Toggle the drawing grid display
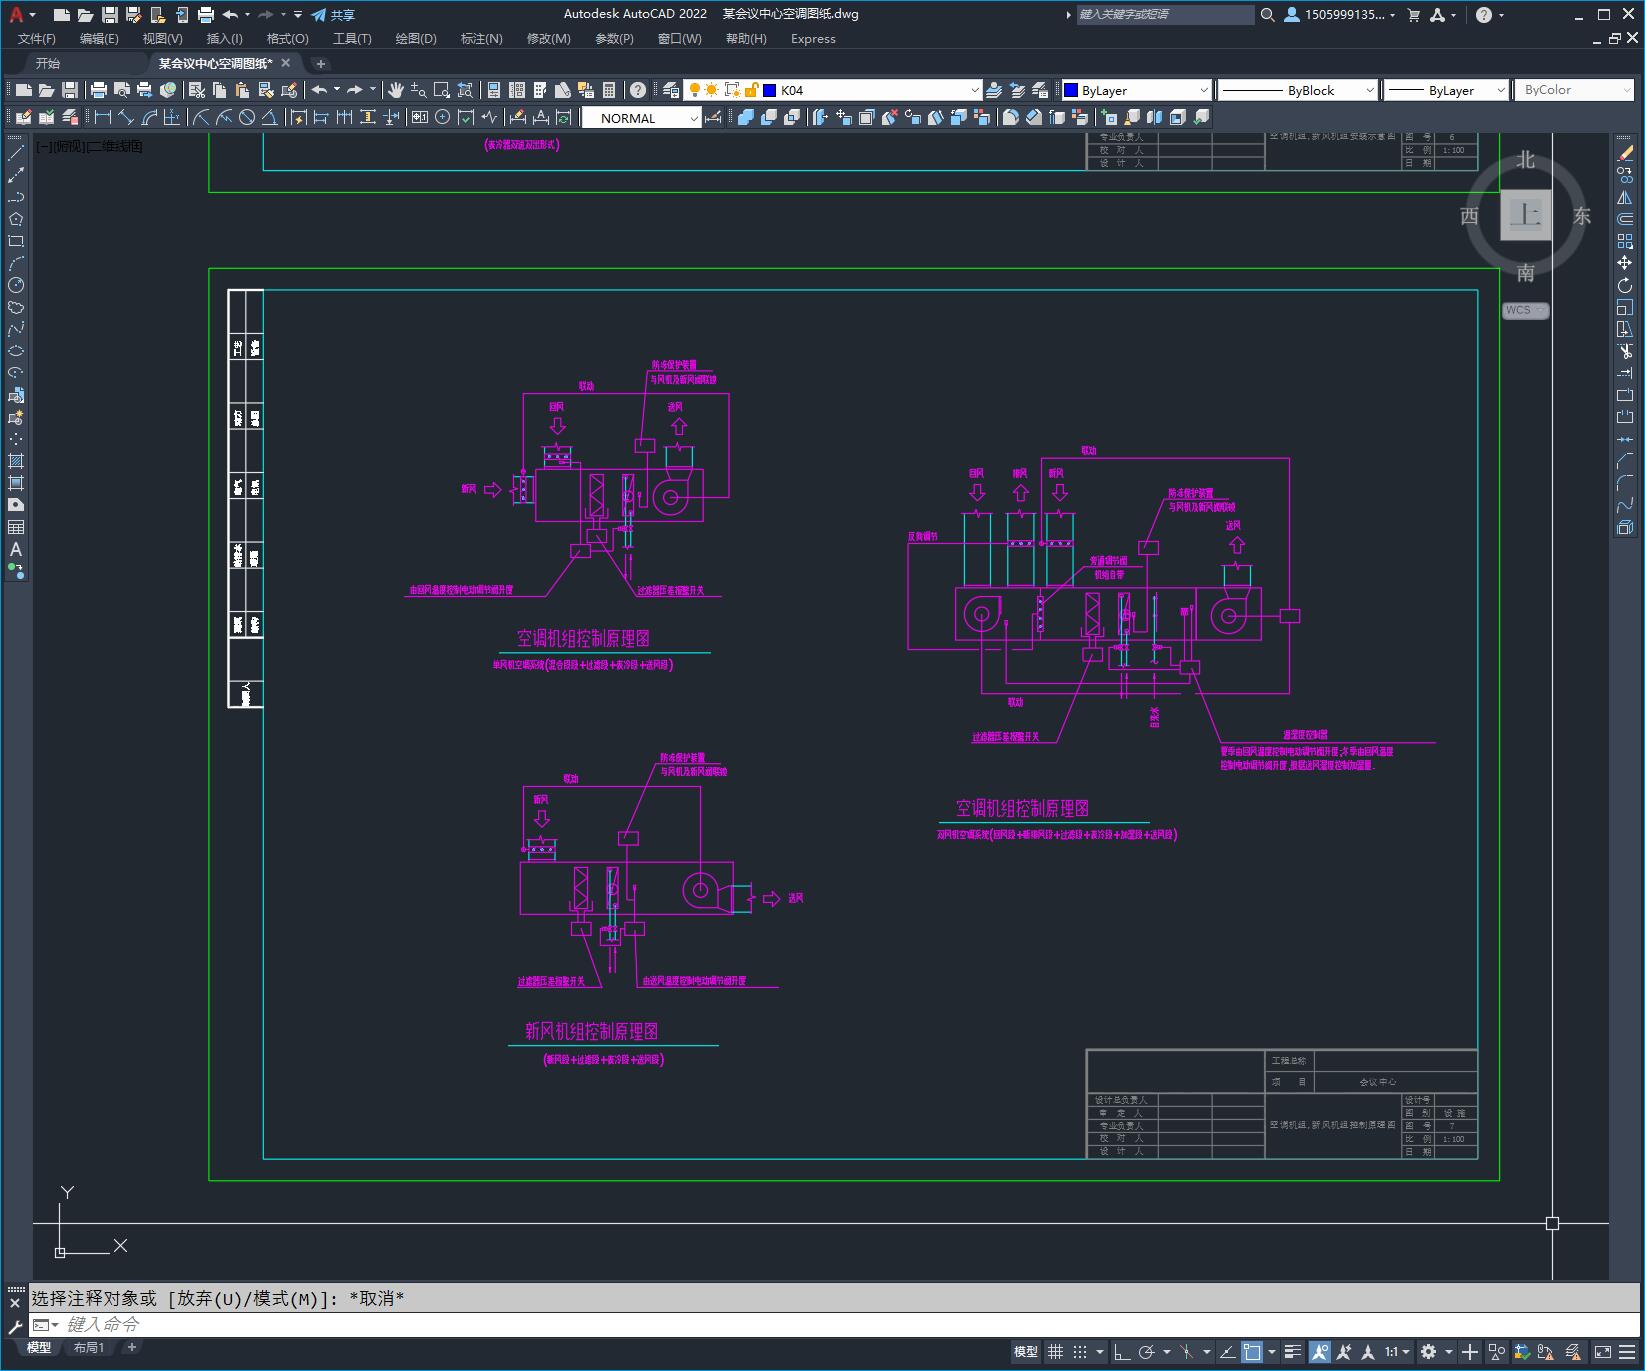1645x1371 pixels. pos(1056,1352)
